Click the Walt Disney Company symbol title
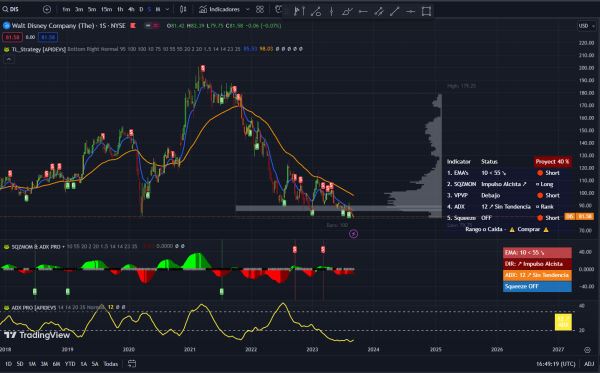The width and height of the screenshot is (600, 373). pos(69,26)
